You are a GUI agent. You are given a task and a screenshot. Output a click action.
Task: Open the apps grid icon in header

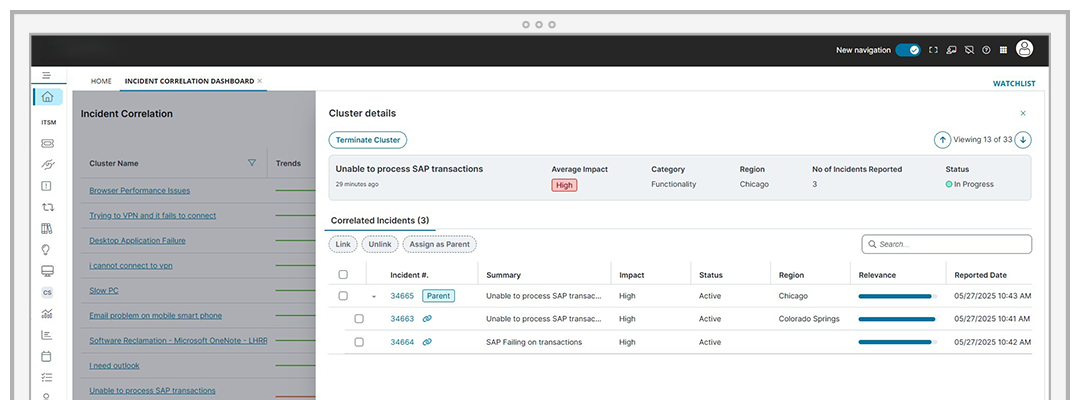1004,50
